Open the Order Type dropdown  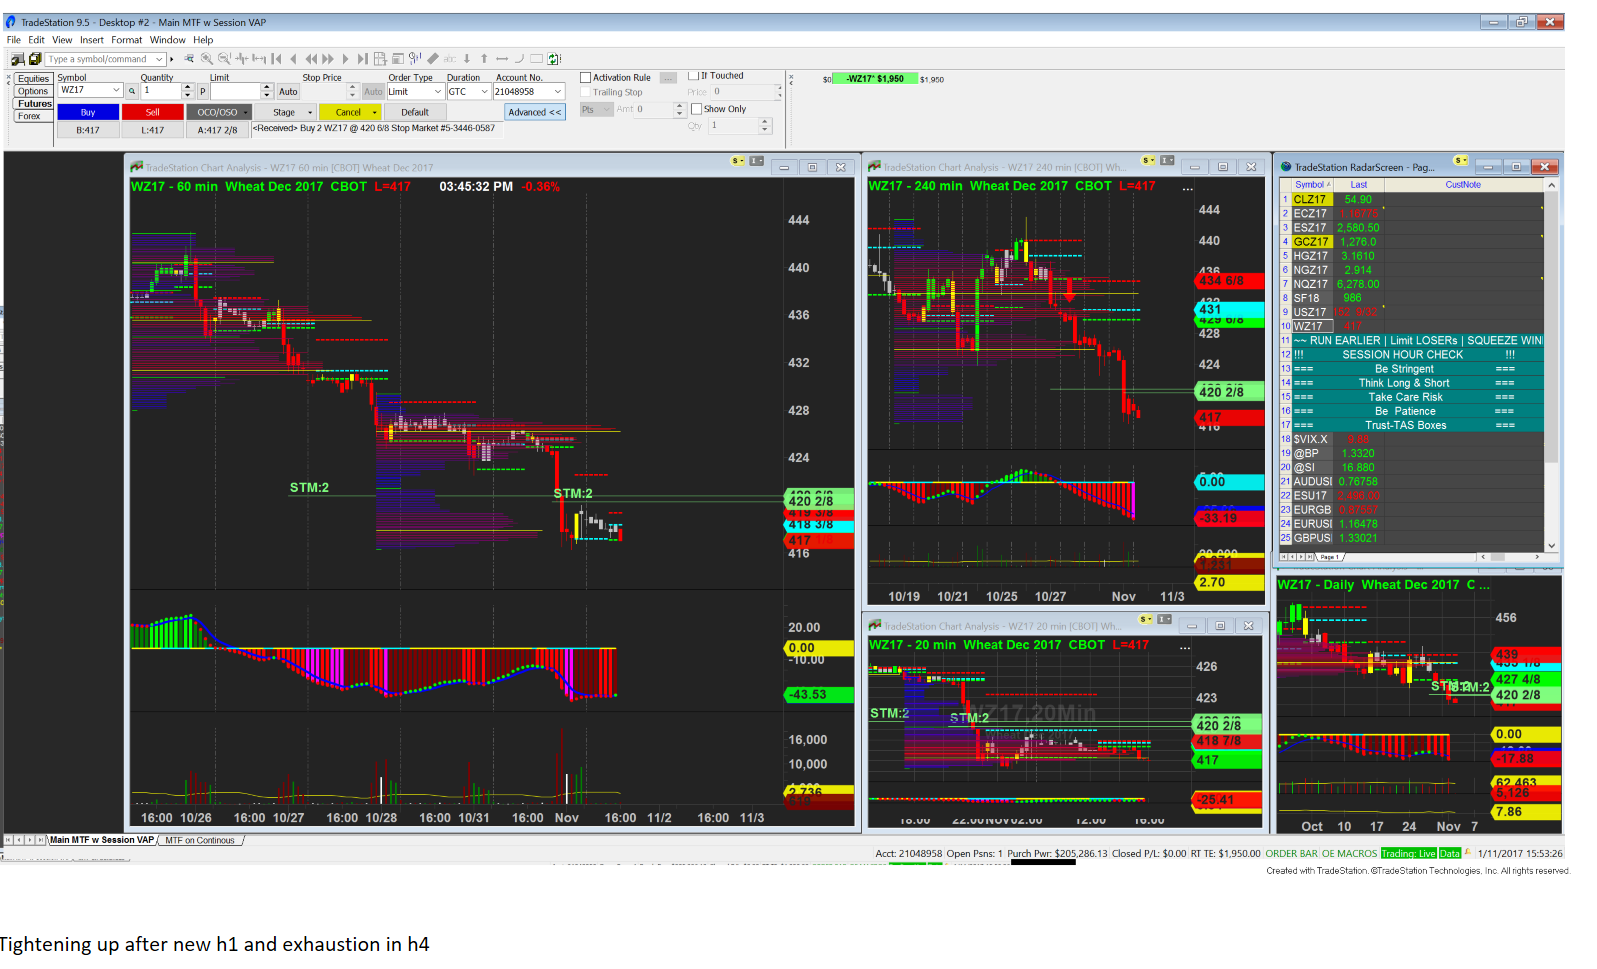(x=437, y=92)
